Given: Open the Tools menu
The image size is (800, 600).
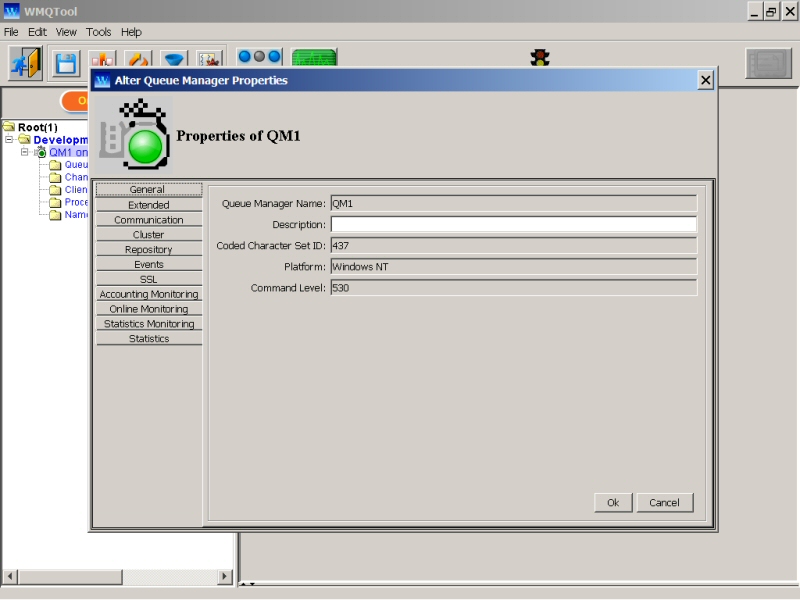Looking at the screenshot, I should point(98,32).
